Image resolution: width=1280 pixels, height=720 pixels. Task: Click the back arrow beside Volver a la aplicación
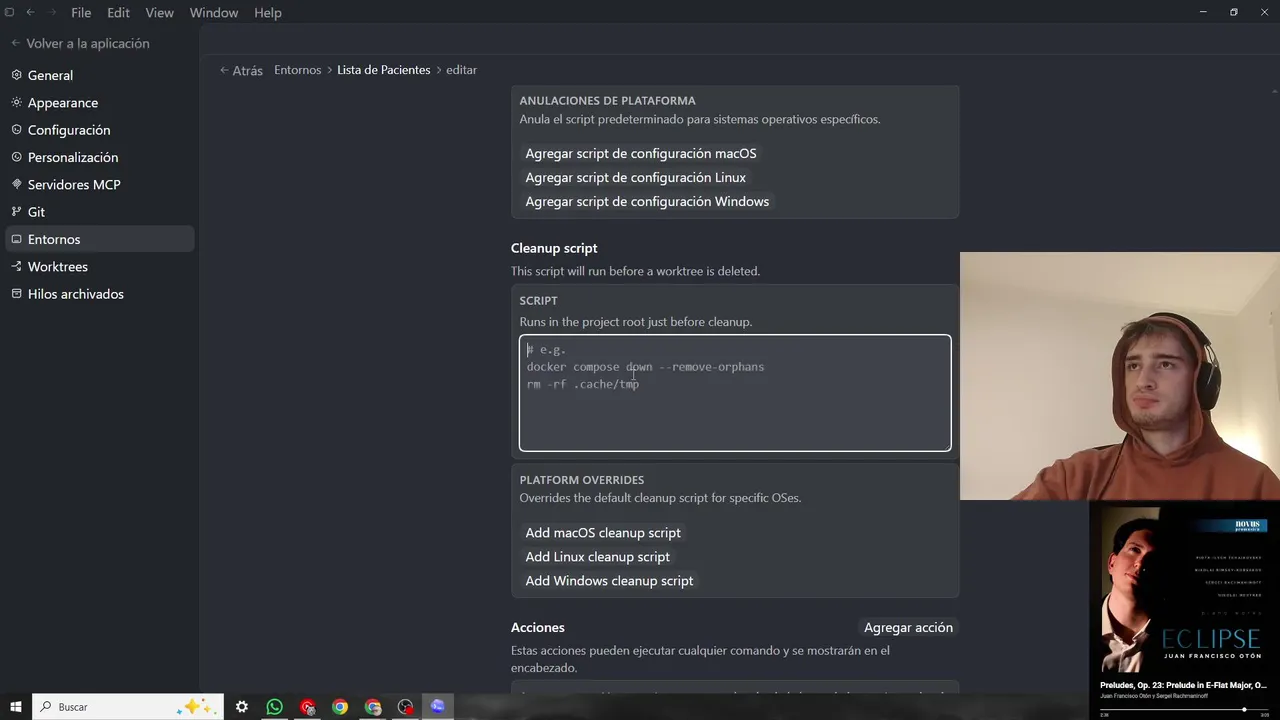pyautogui.click(x=15, y=43)
